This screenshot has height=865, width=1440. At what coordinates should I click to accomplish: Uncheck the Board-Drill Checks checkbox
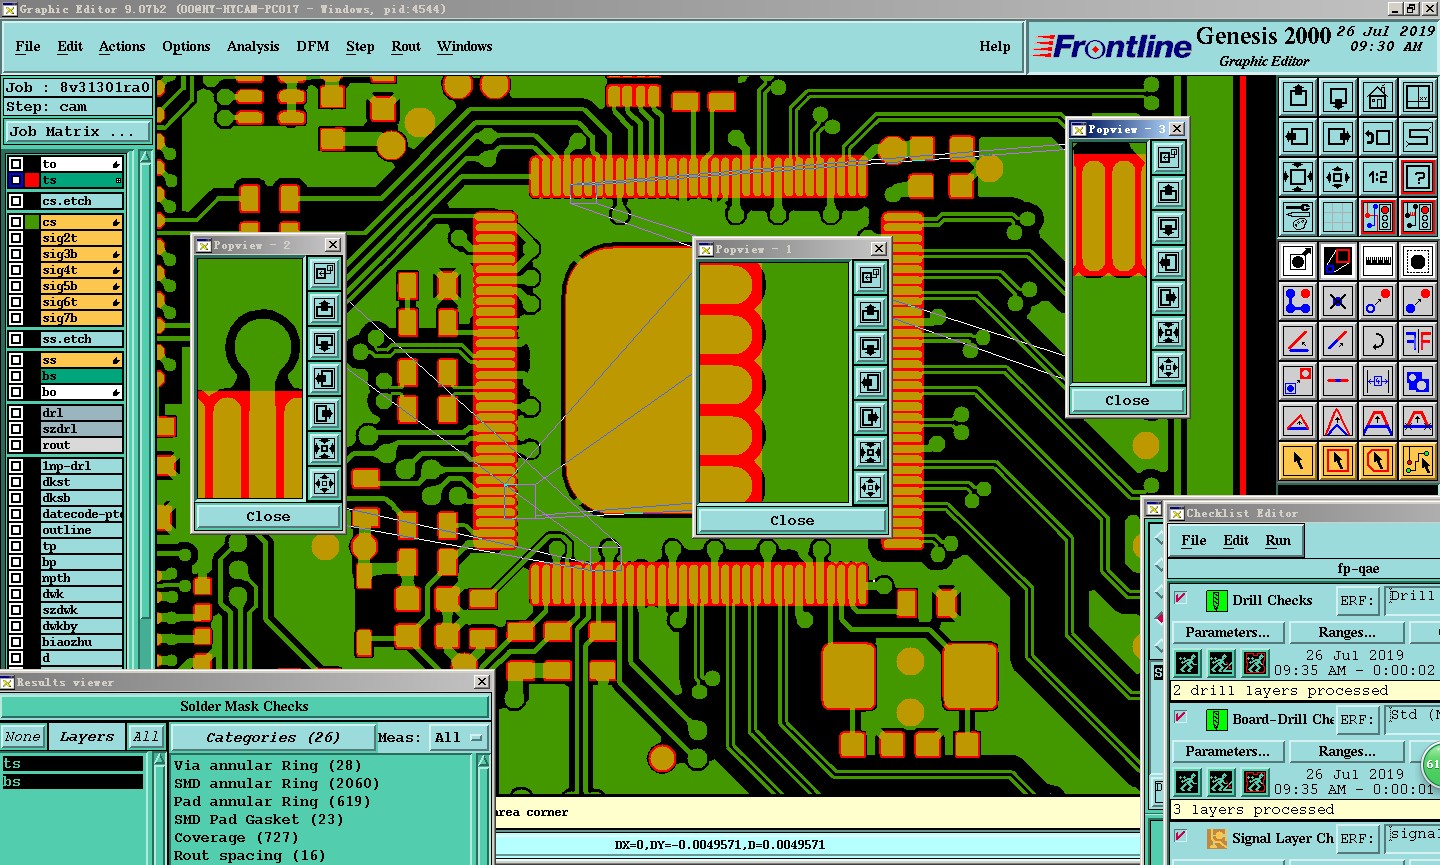(x=1181, y=717)
